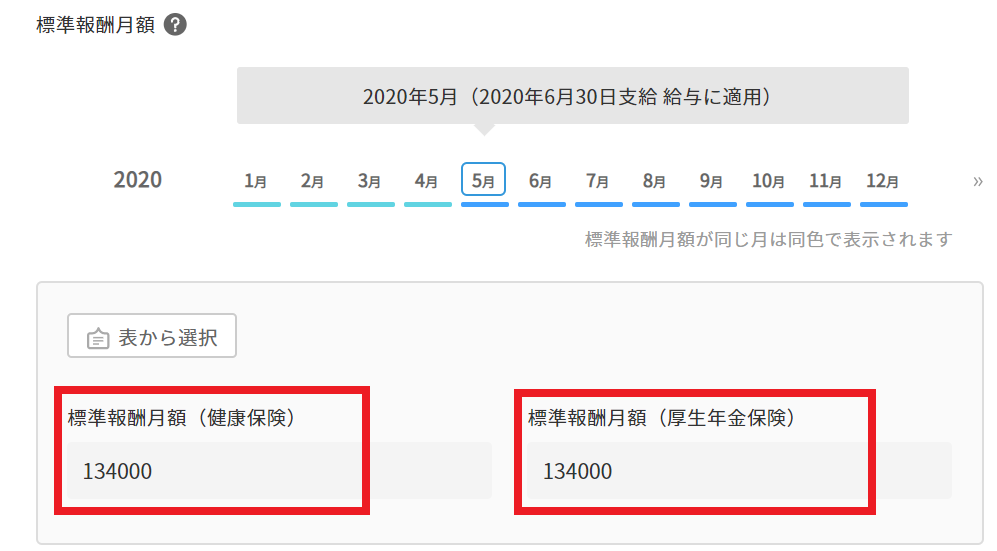The width and height of the screenshot is (997, 551).
Task: Select the 7月 month tab
Action: [598, 181]
